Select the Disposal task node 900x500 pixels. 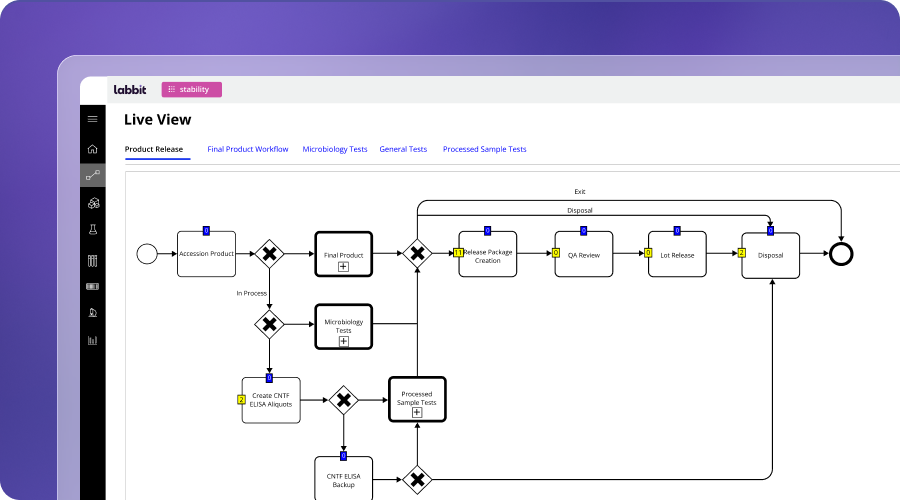(x=770, y=255)
